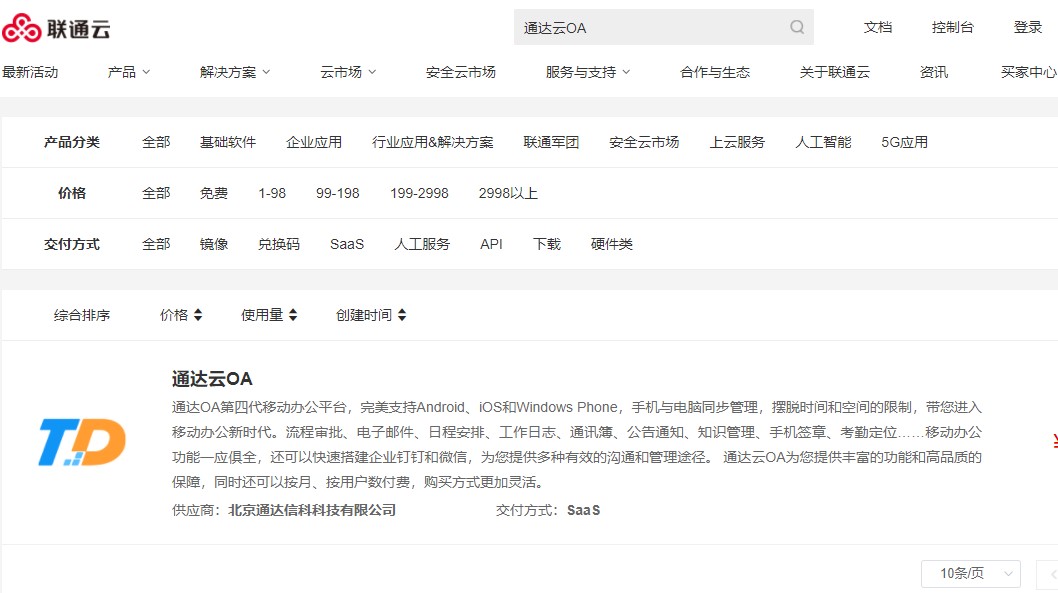Open the 控制台 link

click(x=953, y=27)
